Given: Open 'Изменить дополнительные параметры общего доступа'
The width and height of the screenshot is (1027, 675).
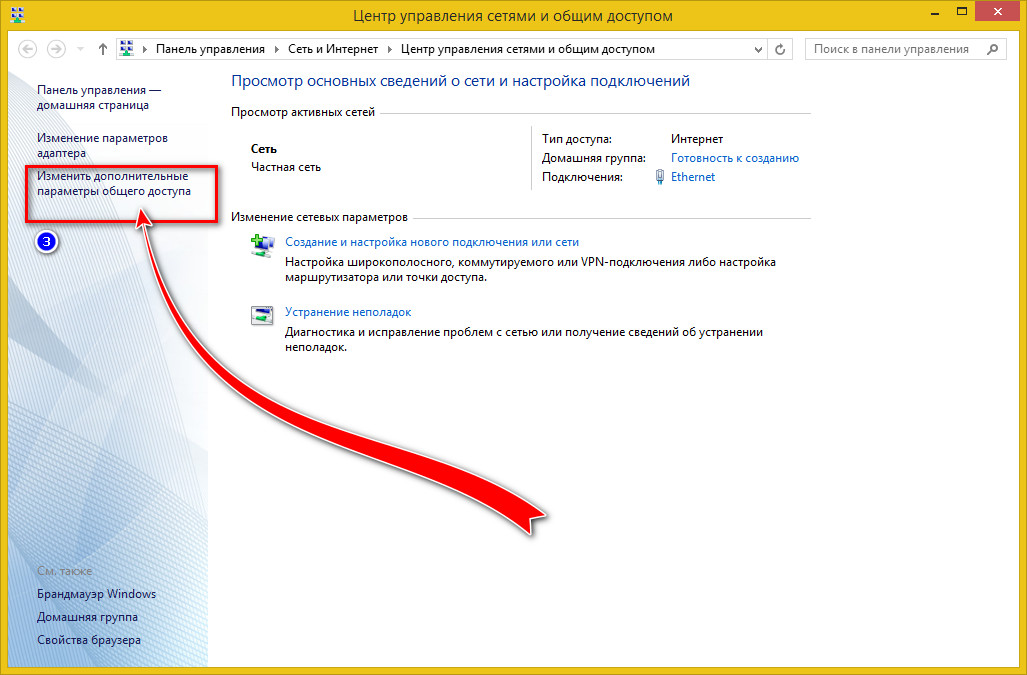Looking at the screenshot, I should click(x=114, y=183).
